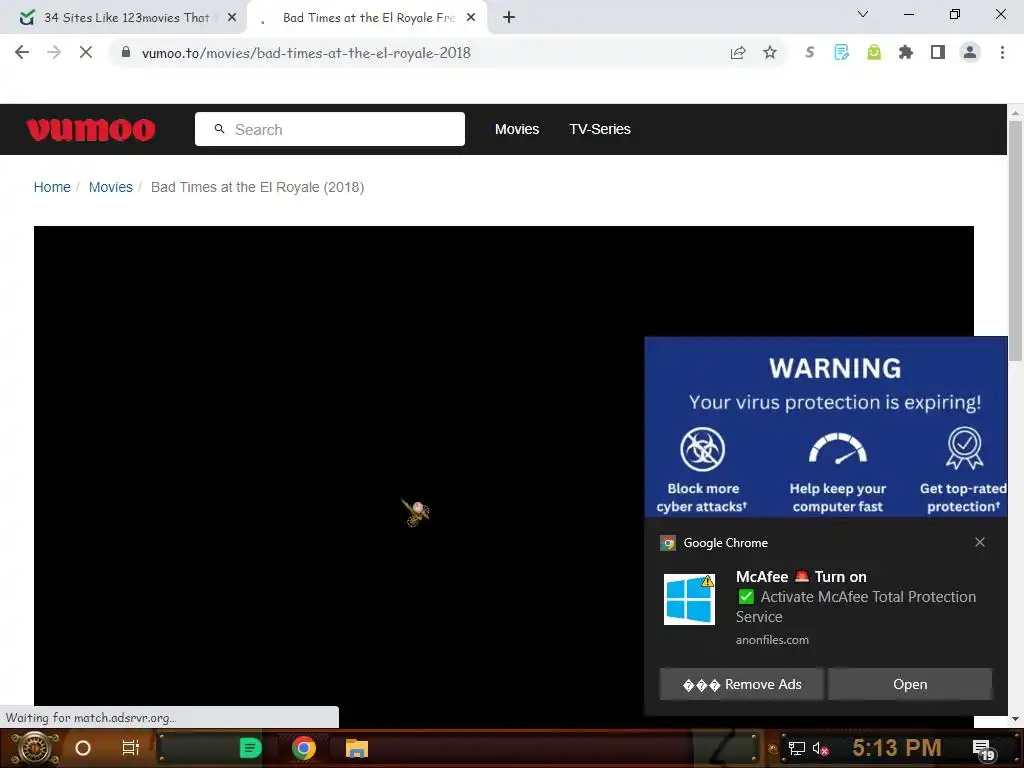Click the network icon in system tray
1024x768 pixels.
click(797, 748)
